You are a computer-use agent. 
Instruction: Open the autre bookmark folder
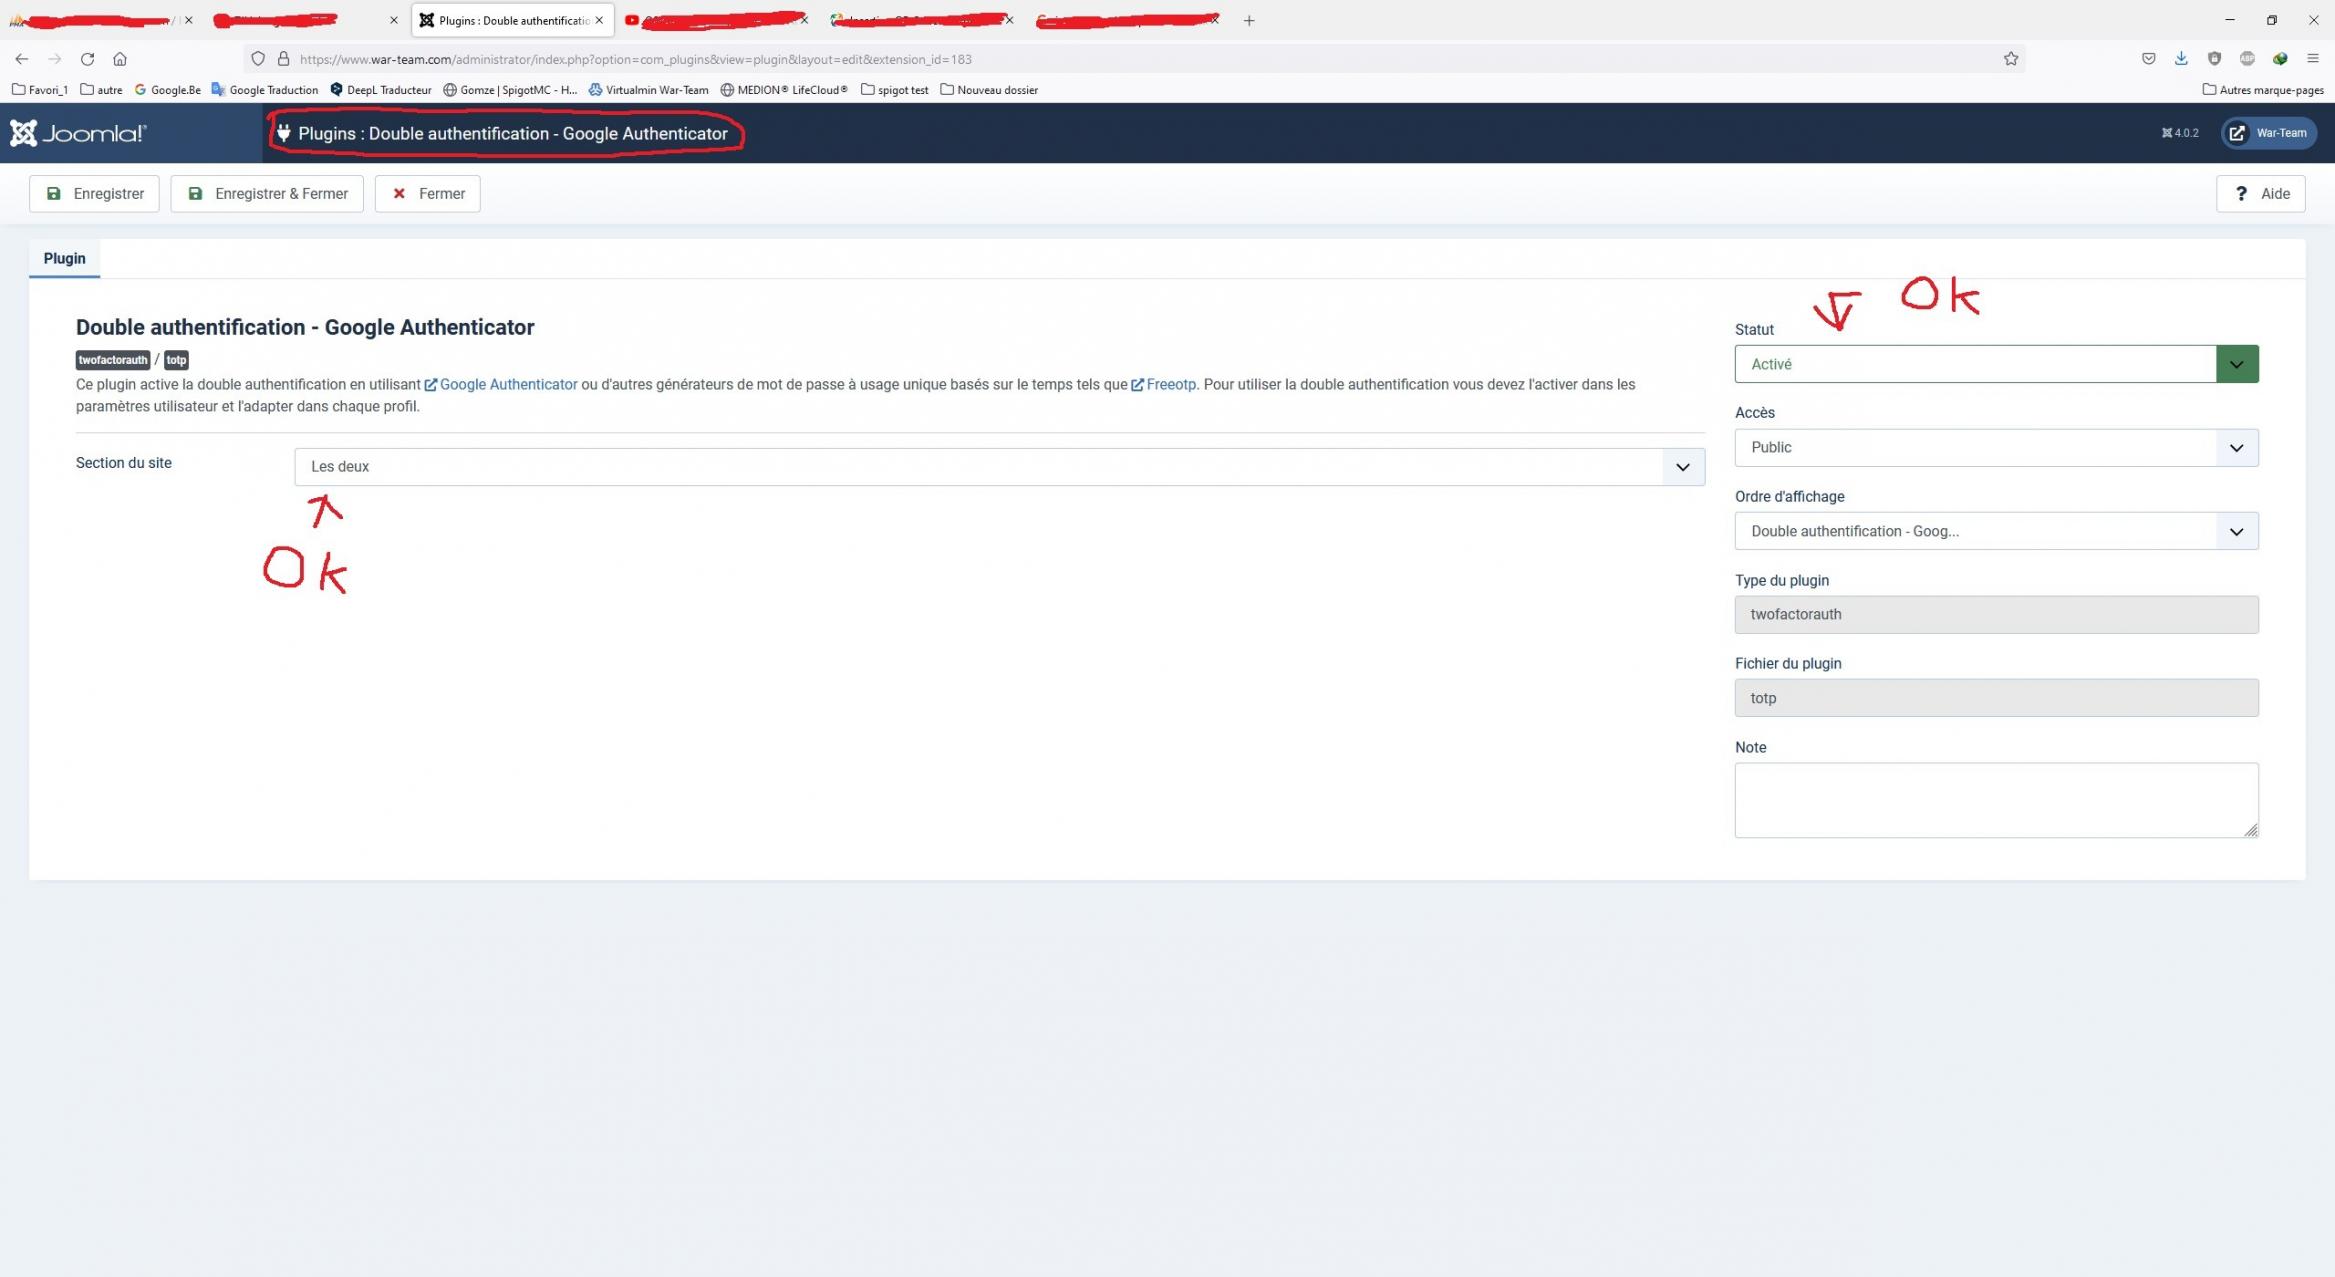pos(101,90)
